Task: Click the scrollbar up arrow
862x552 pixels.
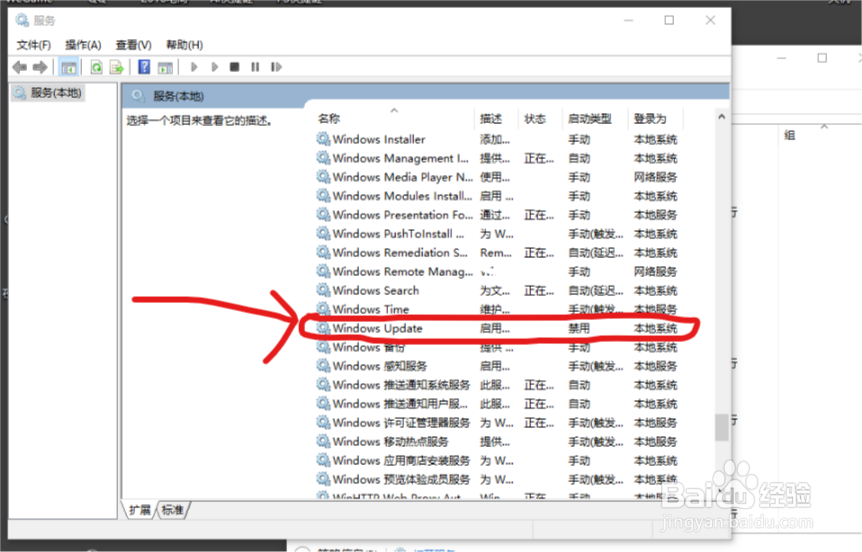Action: [x=721, y=117]
